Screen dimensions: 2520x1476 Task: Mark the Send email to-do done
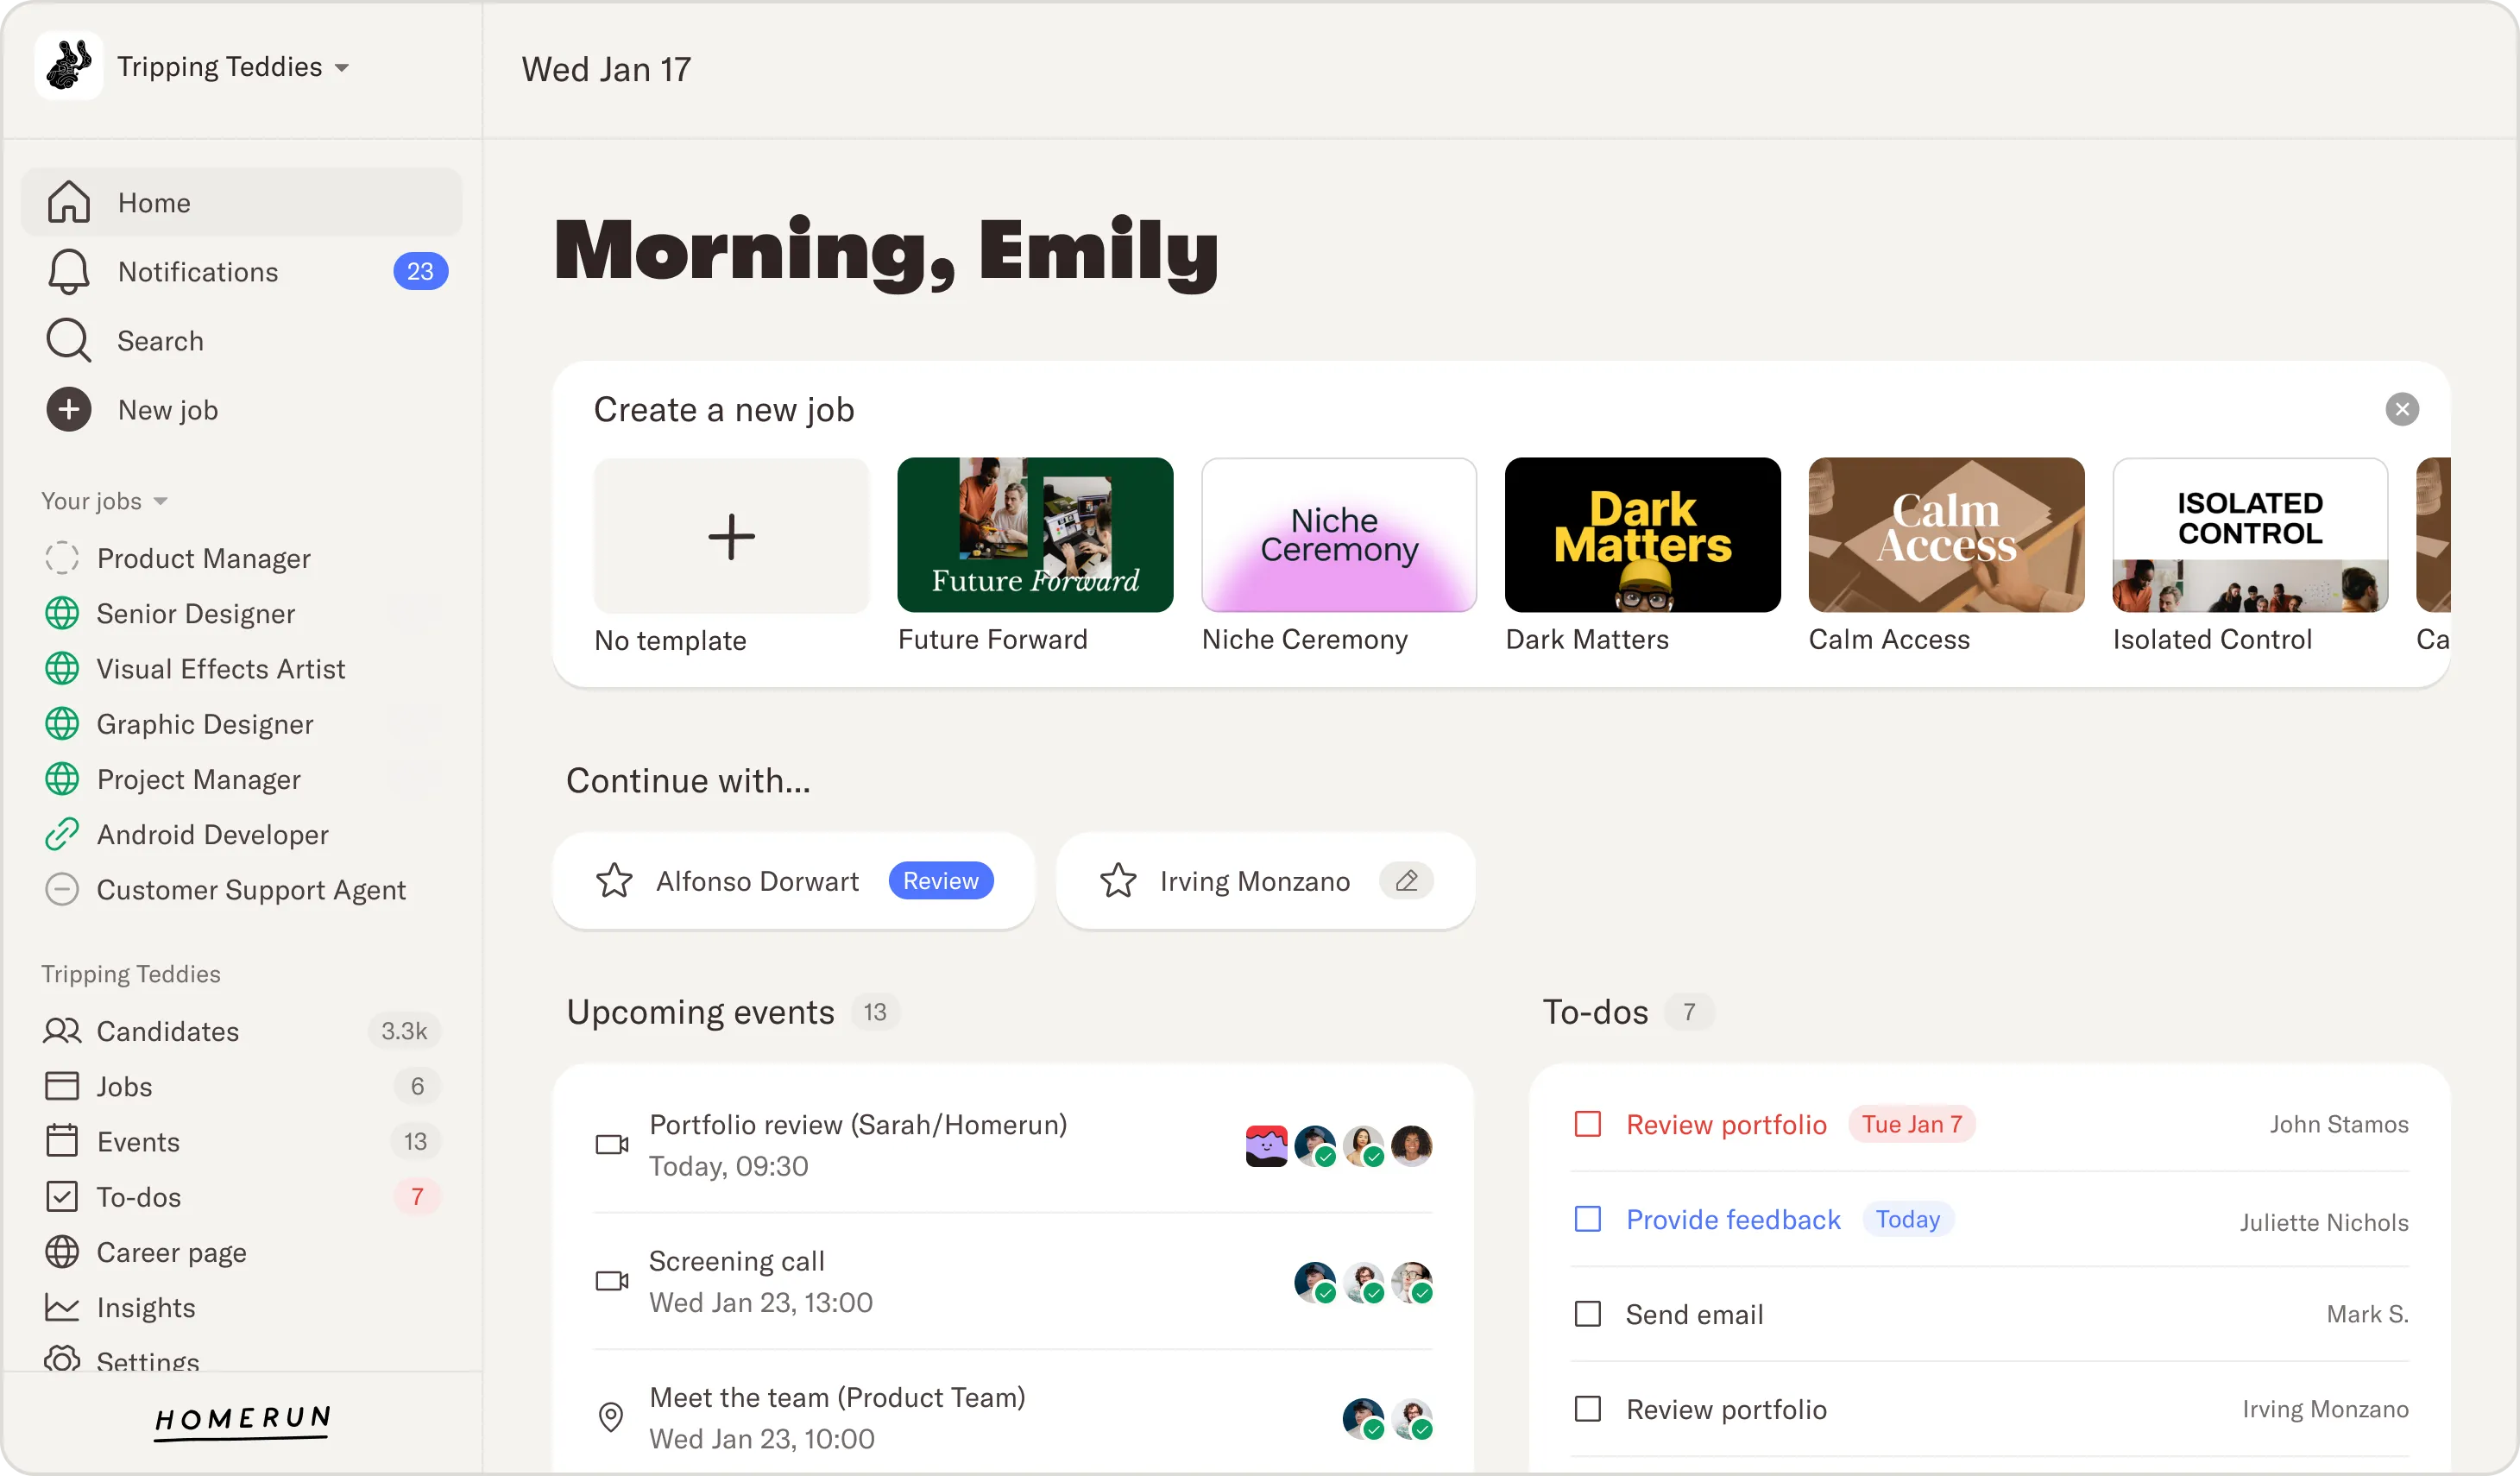[x=1588, y=1314]
